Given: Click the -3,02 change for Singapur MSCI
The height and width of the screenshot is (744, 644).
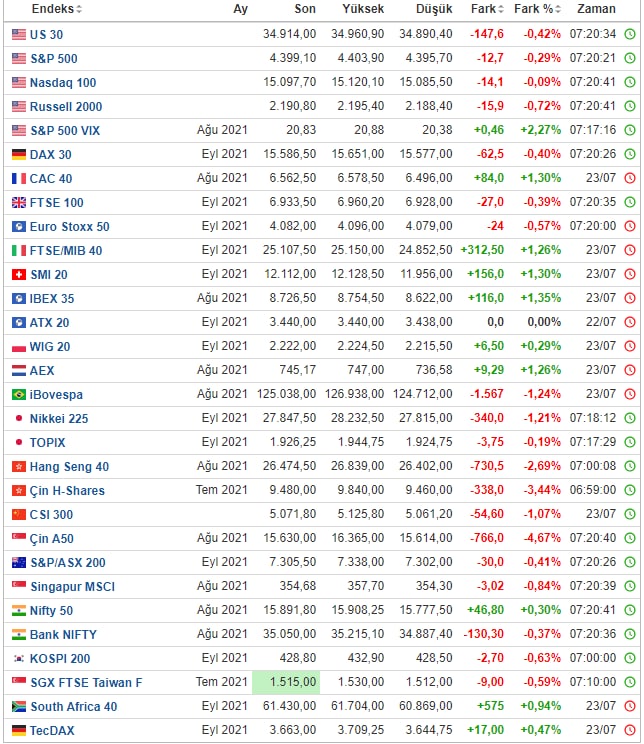Looking at the screenshot, I should pyautogui.click(x=490, y=586).
